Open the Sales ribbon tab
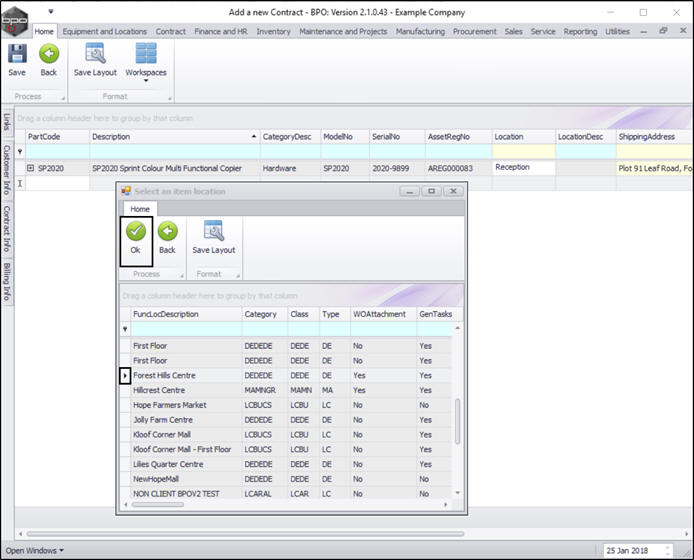 point(513,31)
